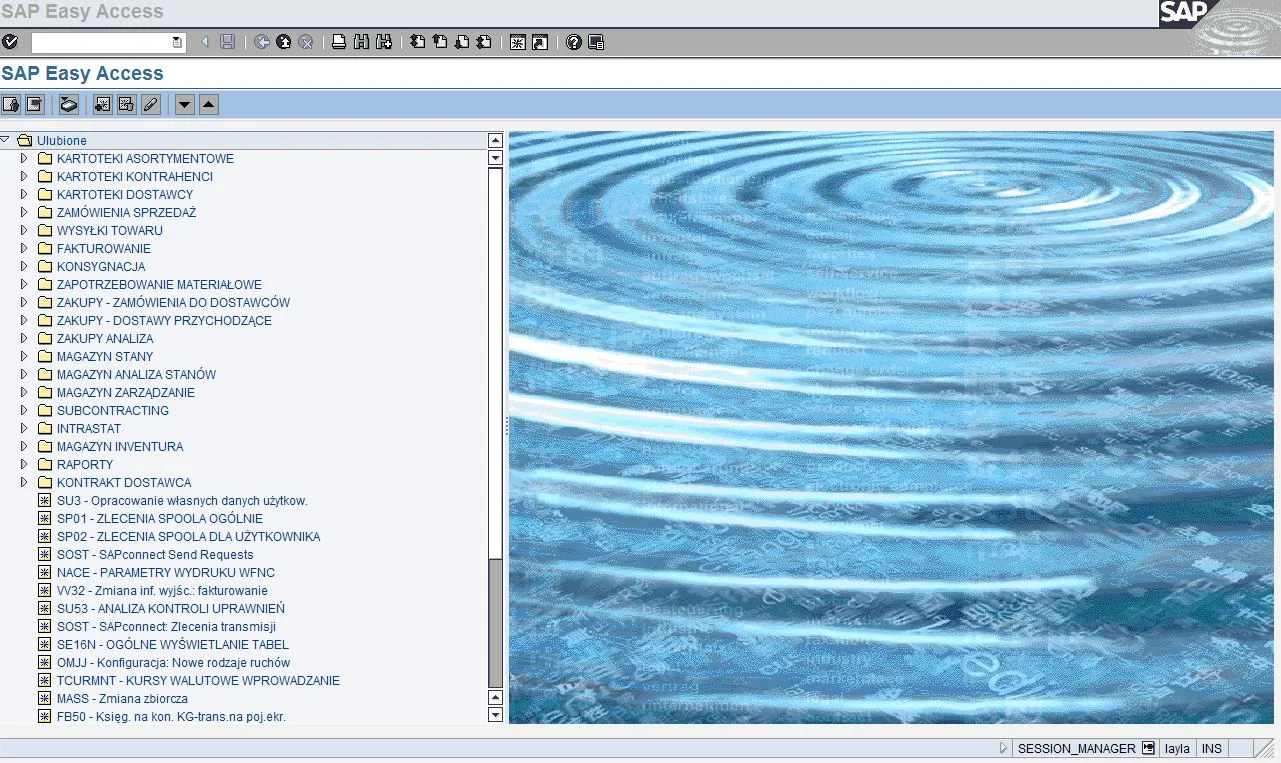This screenshot has width=1281, height=763.
Task: Click the User Menu icon
Action: coord(12,105)
